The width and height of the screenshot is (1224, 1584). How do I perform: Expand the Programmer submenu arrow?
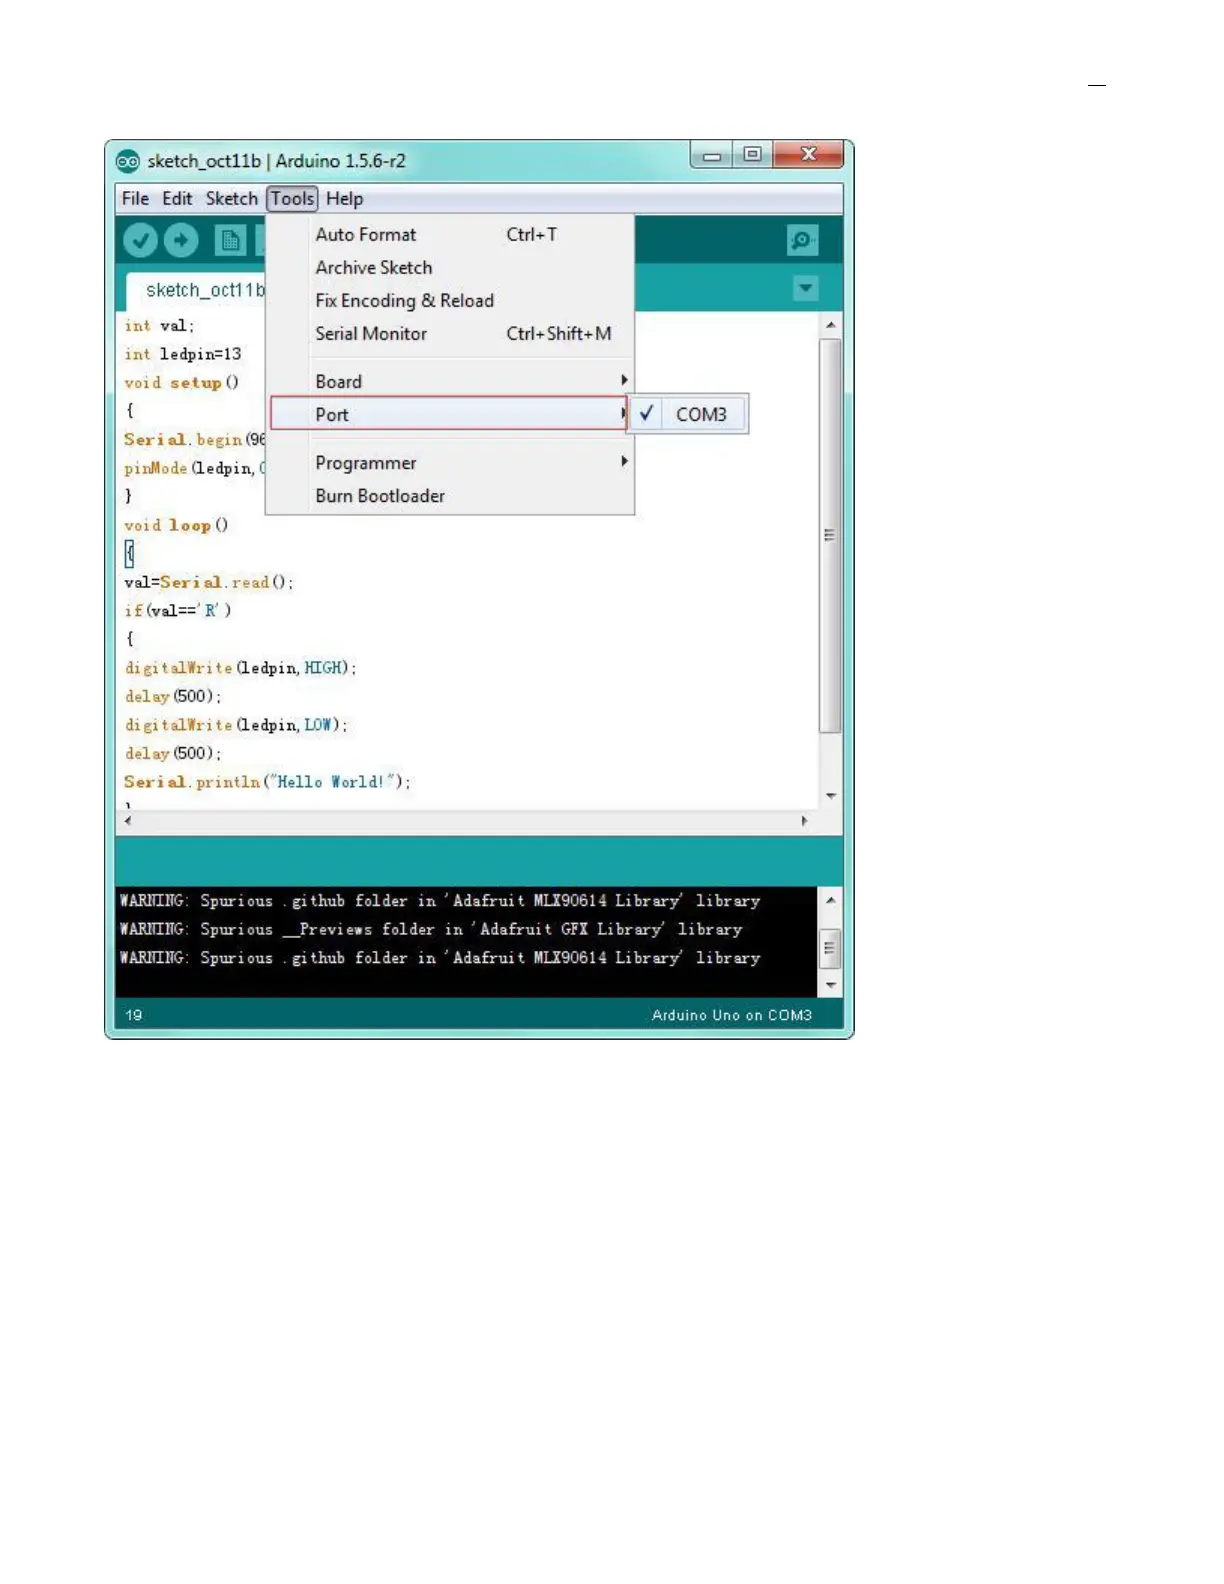click(x=624, y=461)
